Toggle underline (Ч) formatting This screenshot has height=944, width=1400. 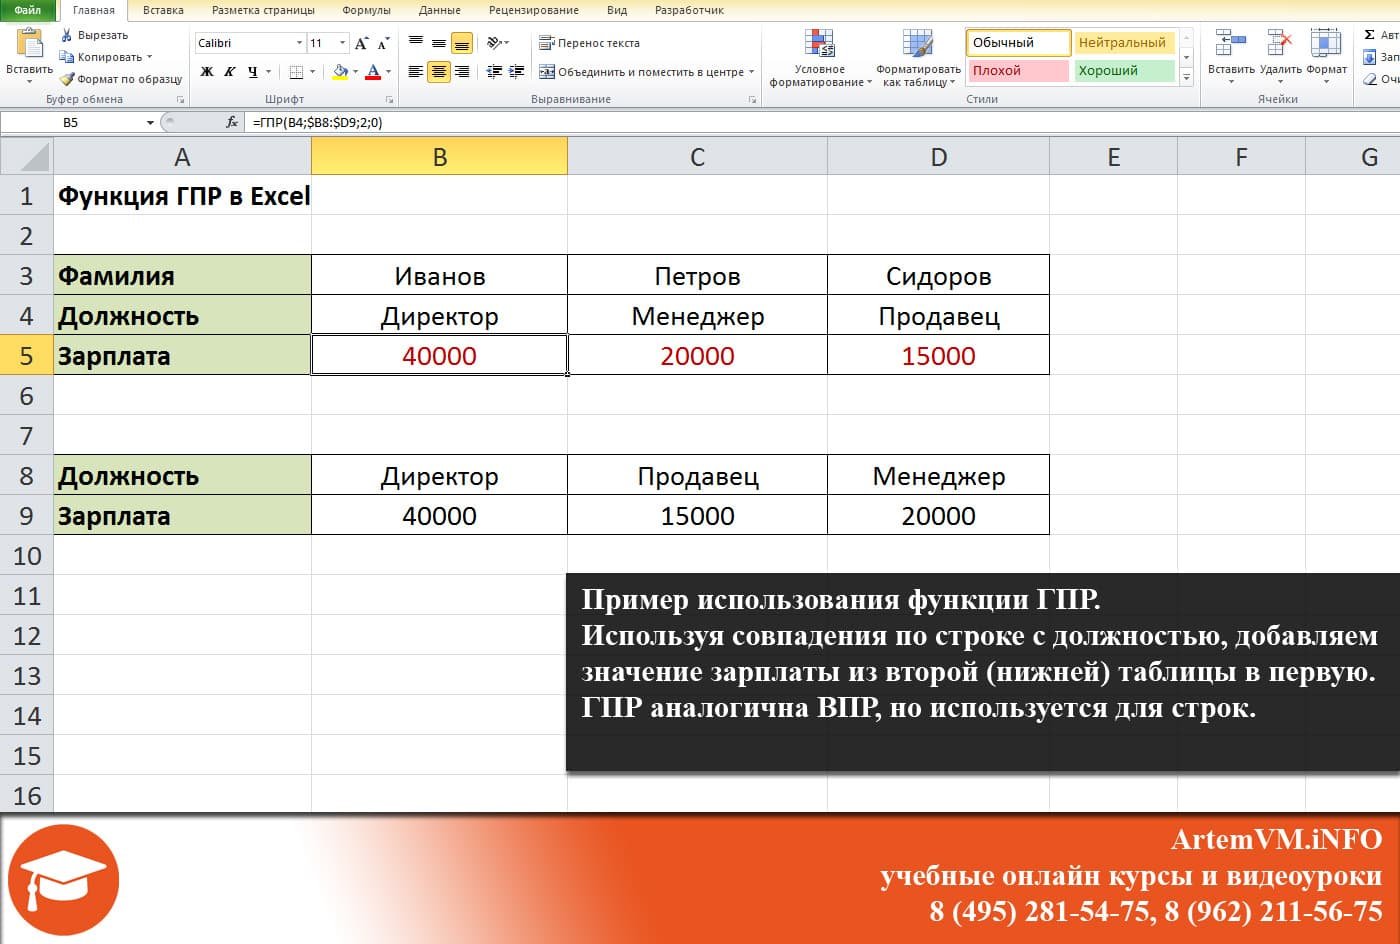[x=252, y=72]
